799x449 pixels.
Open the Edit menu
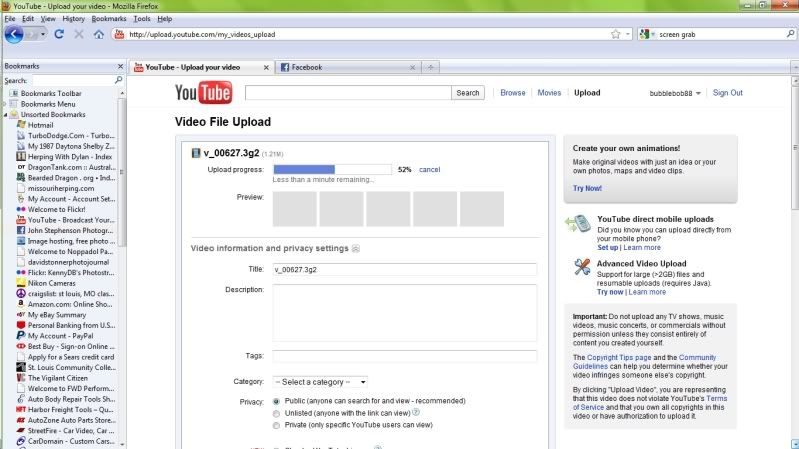[28, 19]
